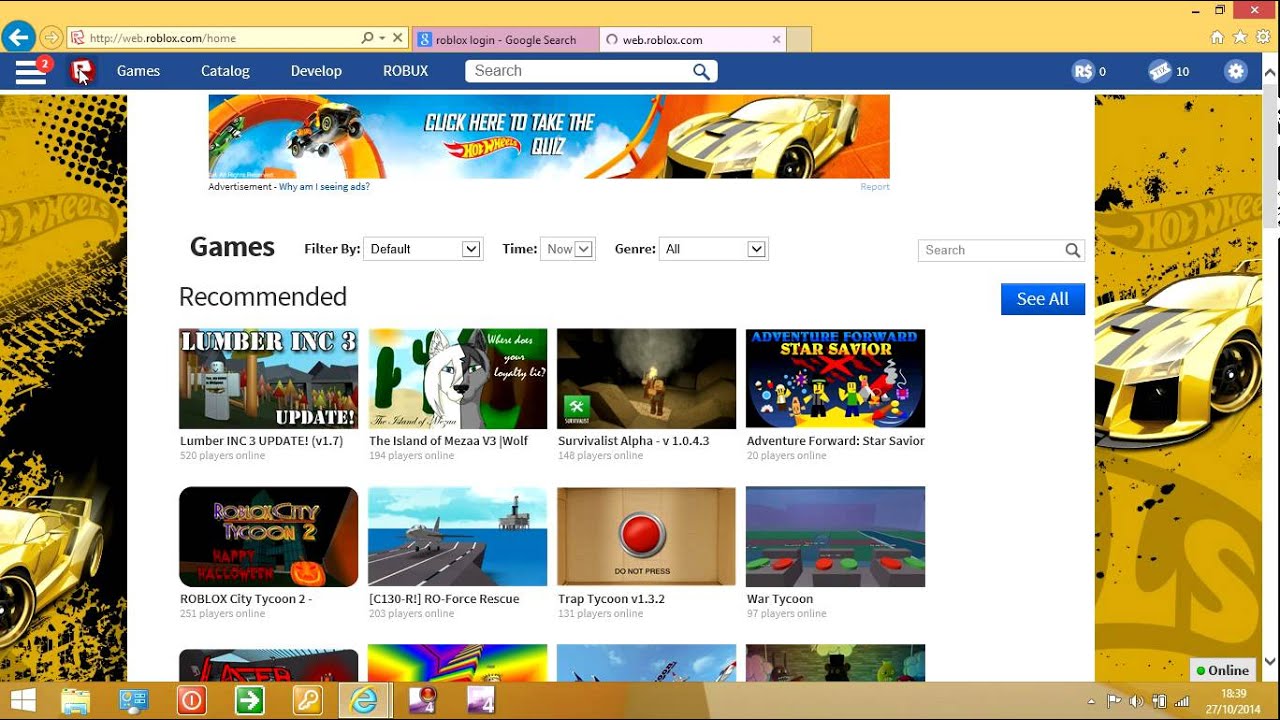Click the '520 players online' text
The height and width of the screenshot is (720, 1280).
(x=222, y=456)
